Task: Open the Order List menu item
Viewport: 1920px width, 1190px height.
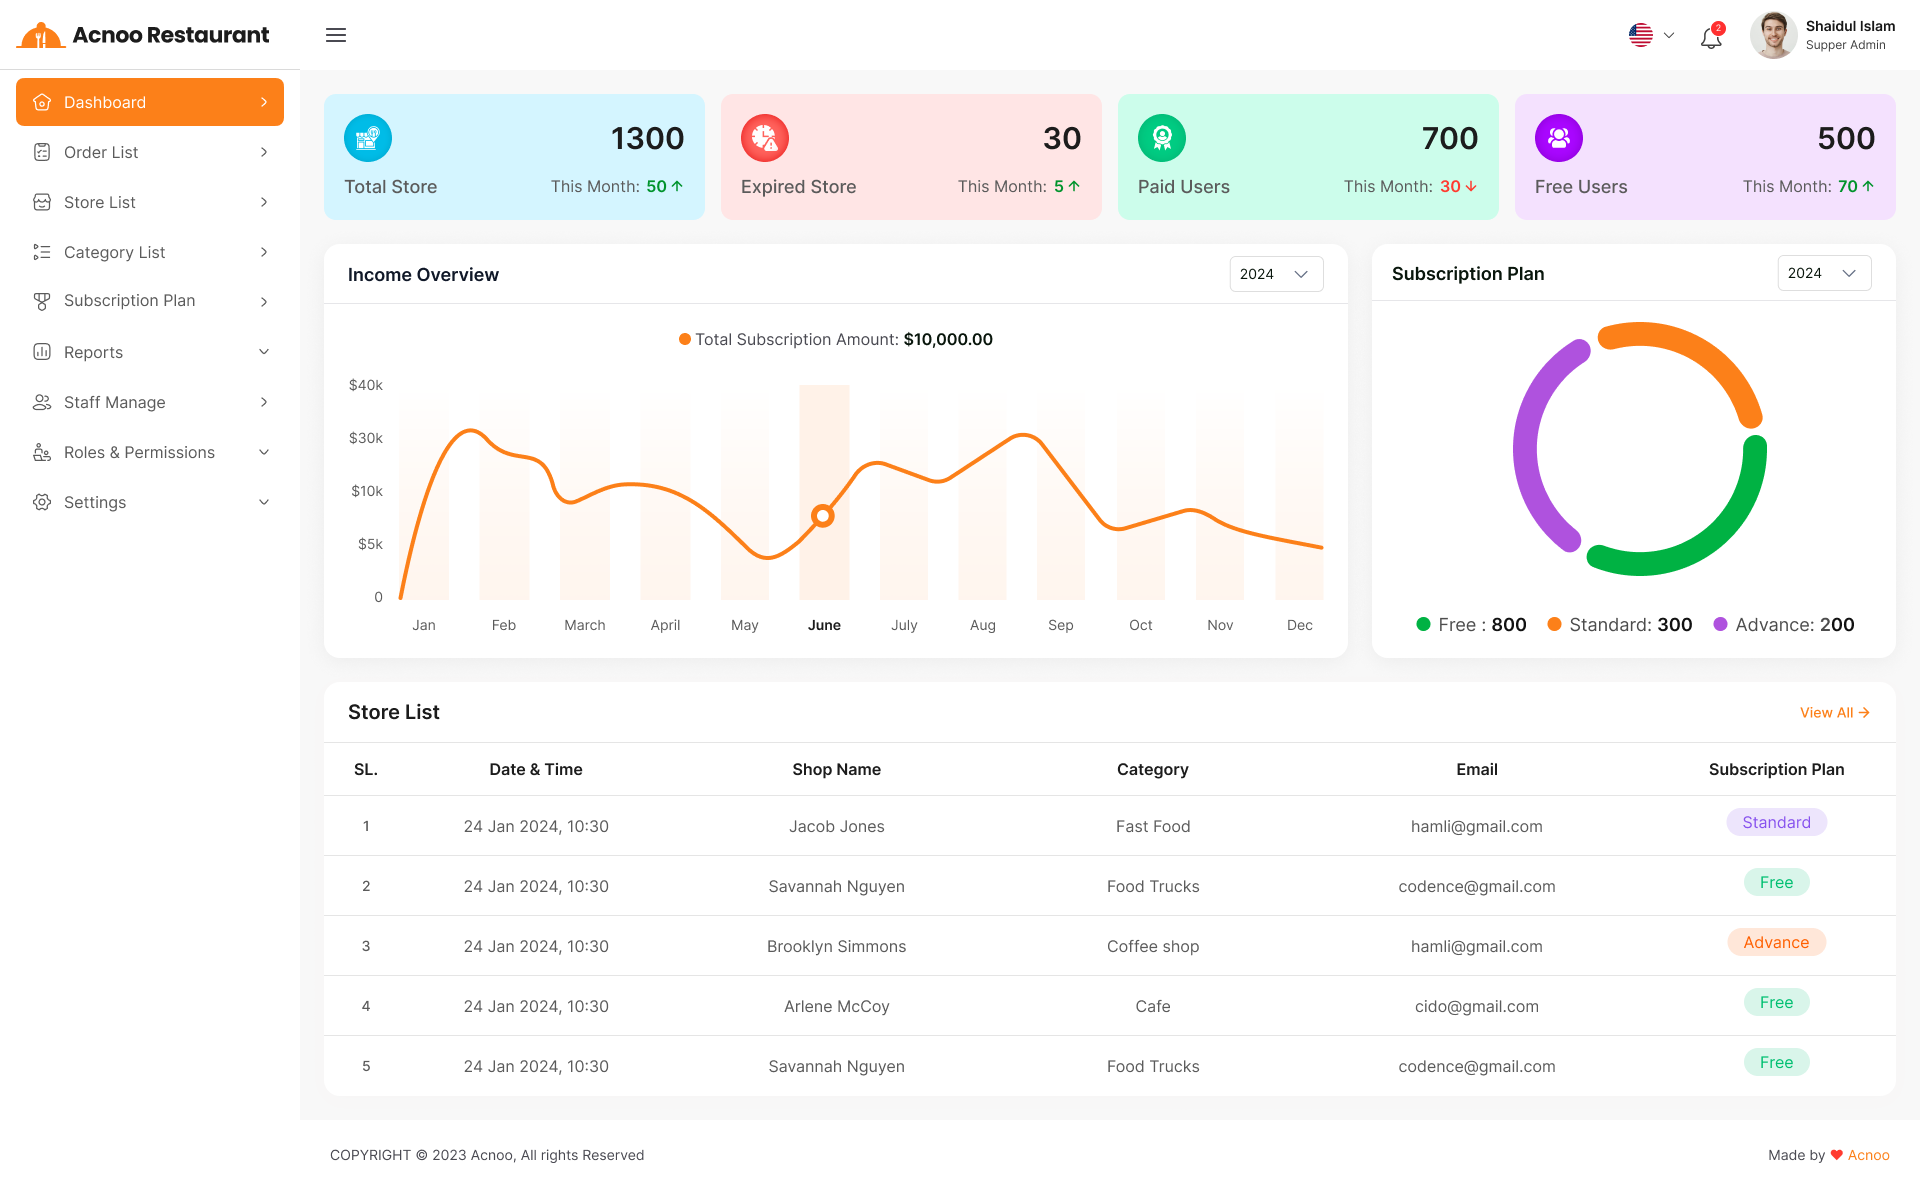Action: coord(150,152)
